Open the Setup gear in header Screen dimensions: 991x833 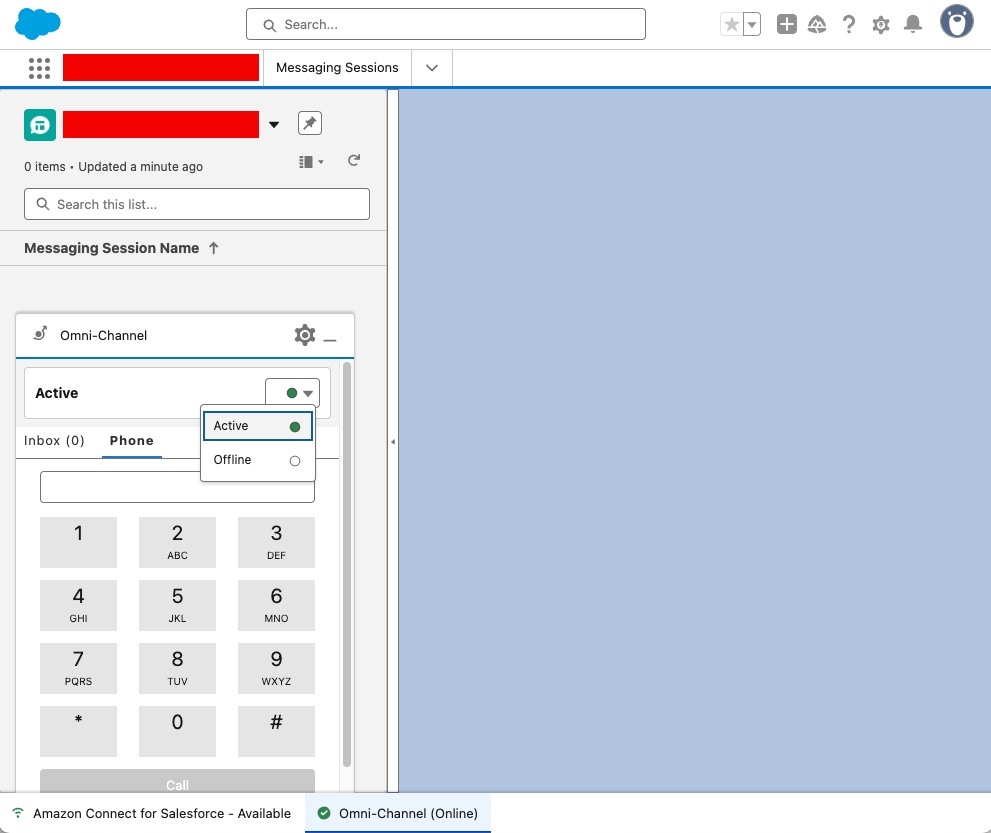[x=880, y=25]
